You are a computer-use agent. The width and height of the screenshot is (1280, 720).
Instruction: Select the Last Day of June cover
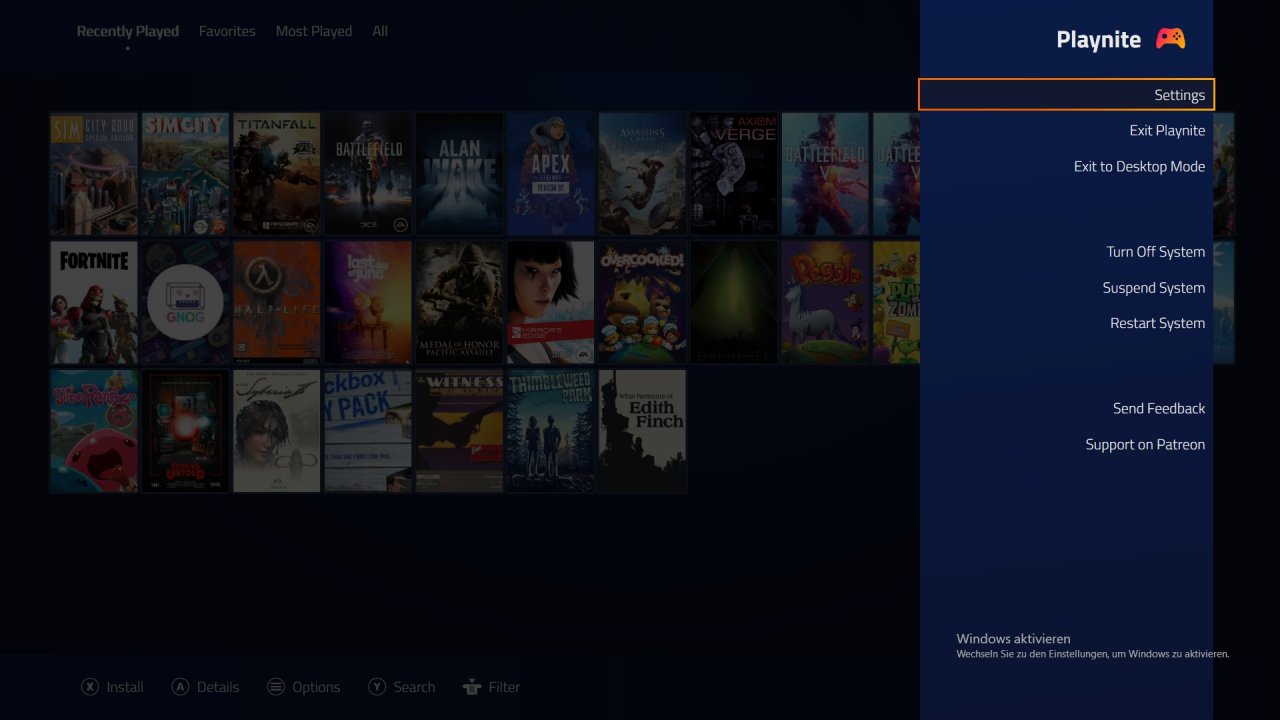pos(368,302)
